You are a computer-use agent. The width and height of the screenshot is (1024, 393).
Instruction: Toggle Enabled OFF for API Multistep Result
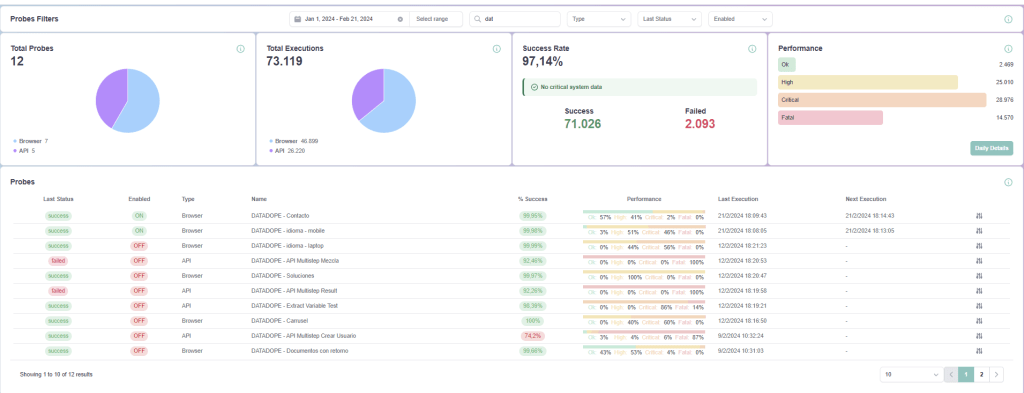138,291
